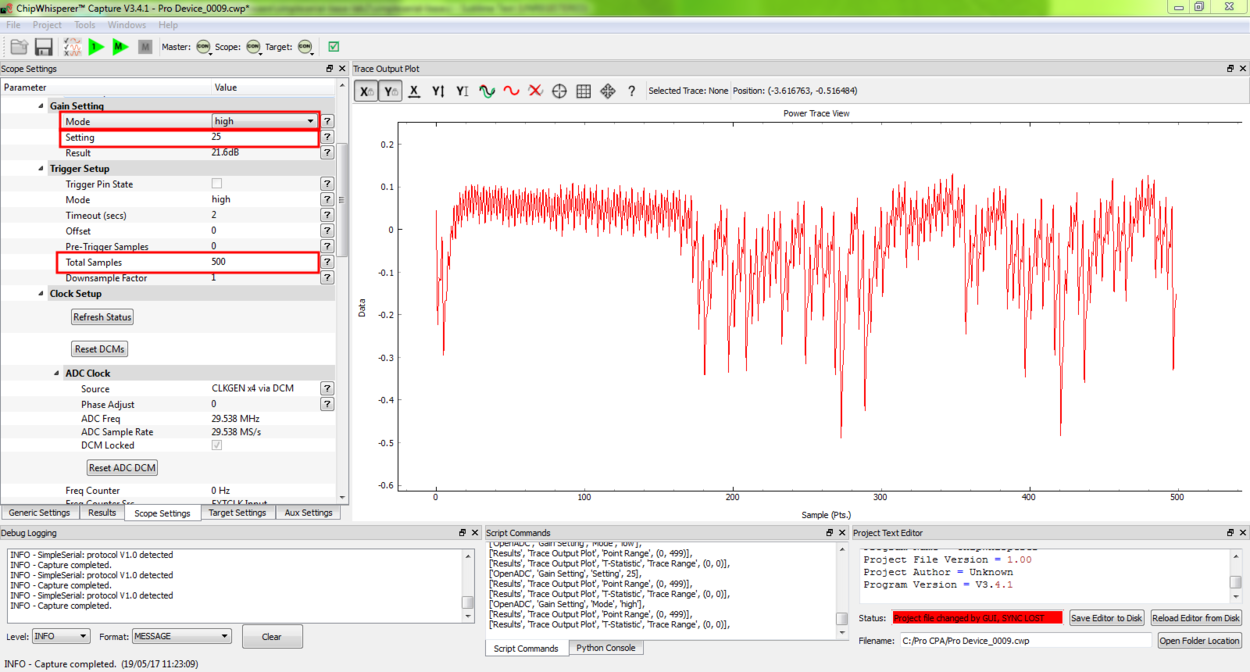Click the Total Samples value field
This screenshot has width=1250, height=672.
(262, 262)
